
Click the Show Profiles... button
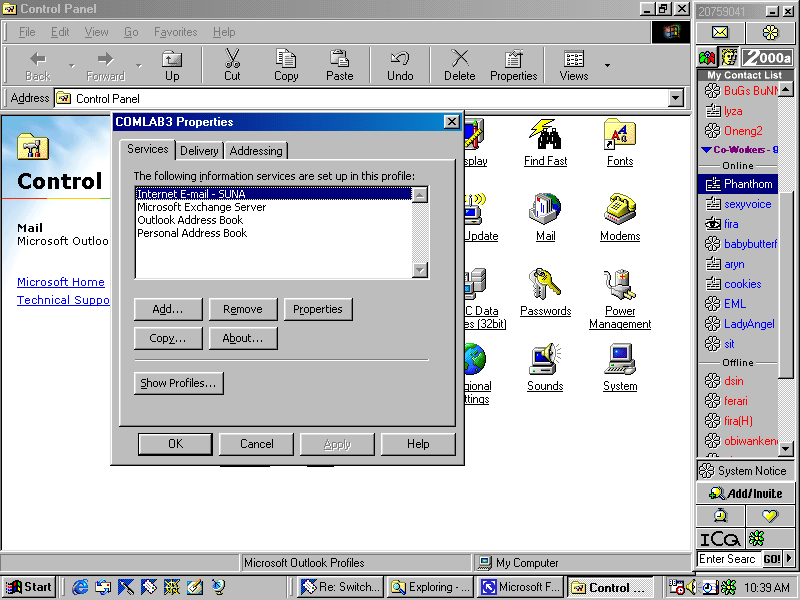[x=179, y=383]
